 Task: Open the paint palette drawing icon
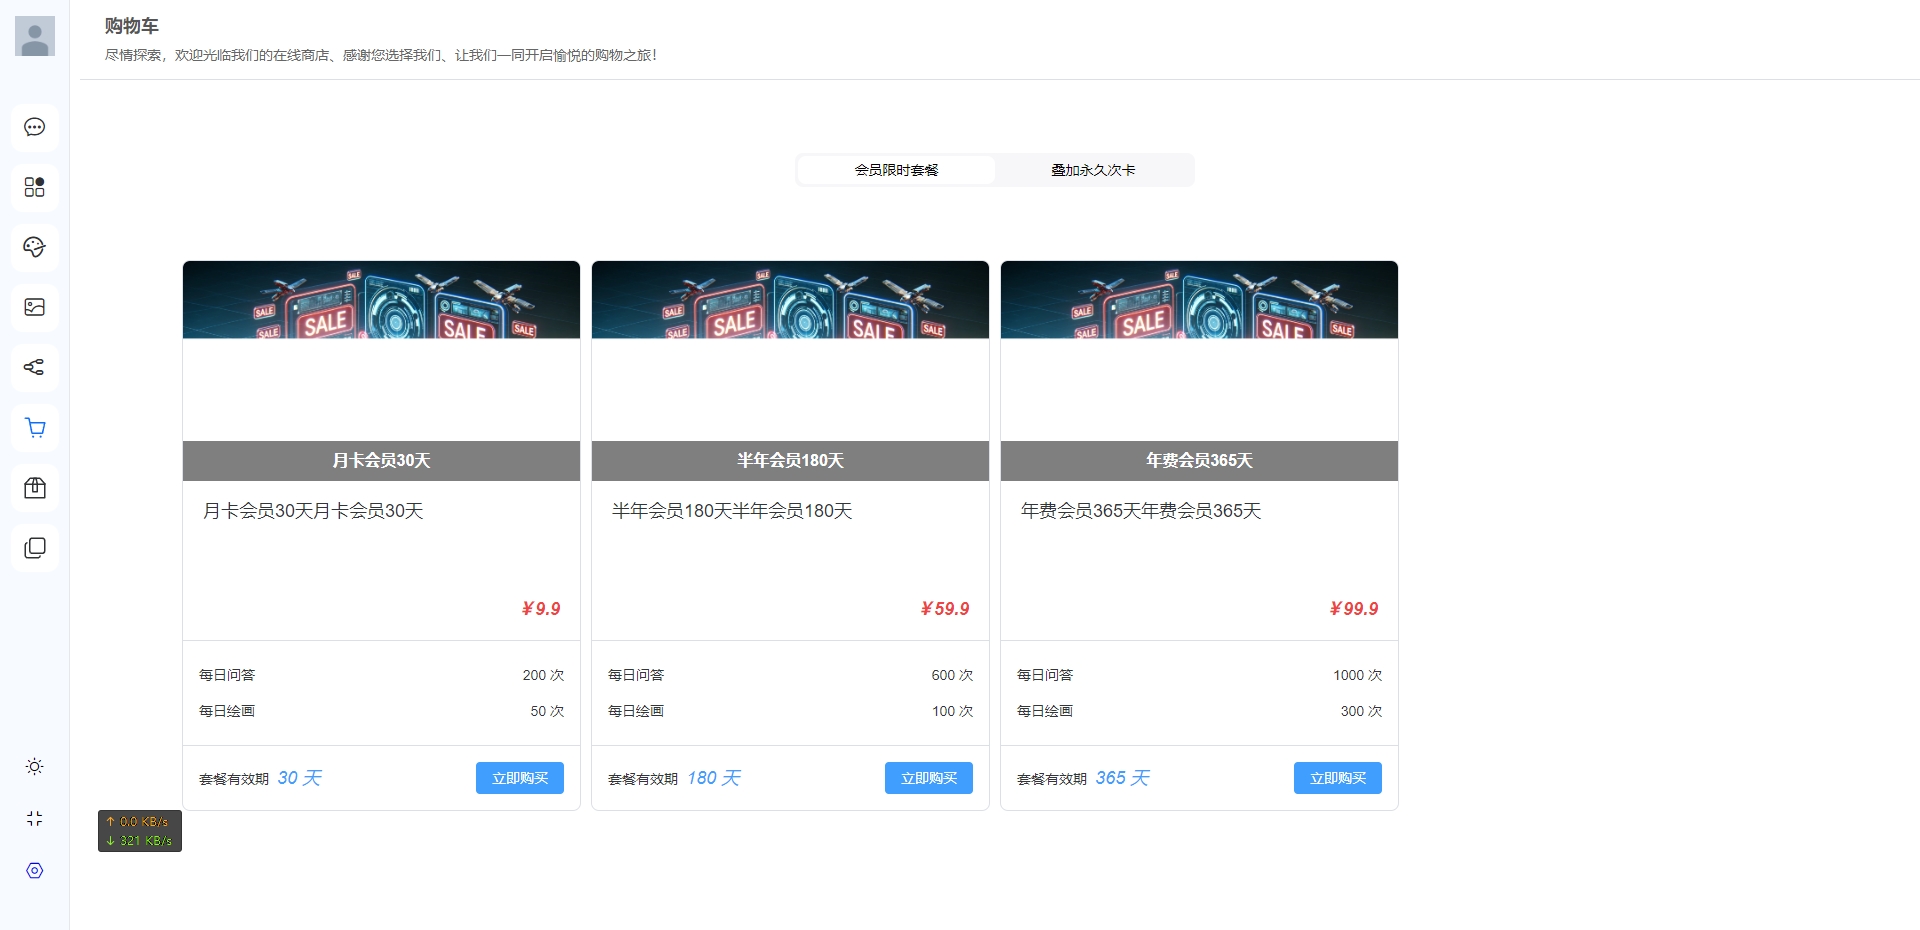point(35,247)
